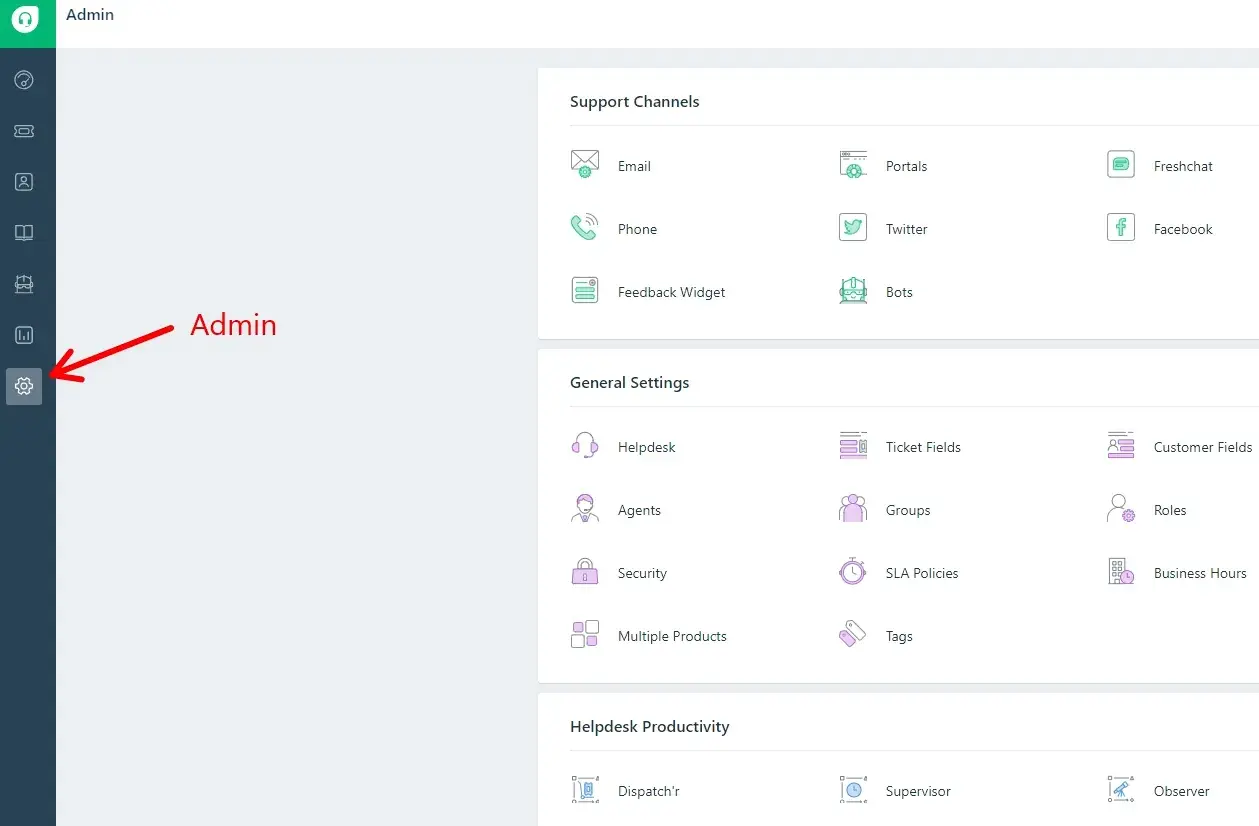The height and width of the screenshot is (826, 1259).
Task: Click the Security padlock icon
Action: (585, 571)
